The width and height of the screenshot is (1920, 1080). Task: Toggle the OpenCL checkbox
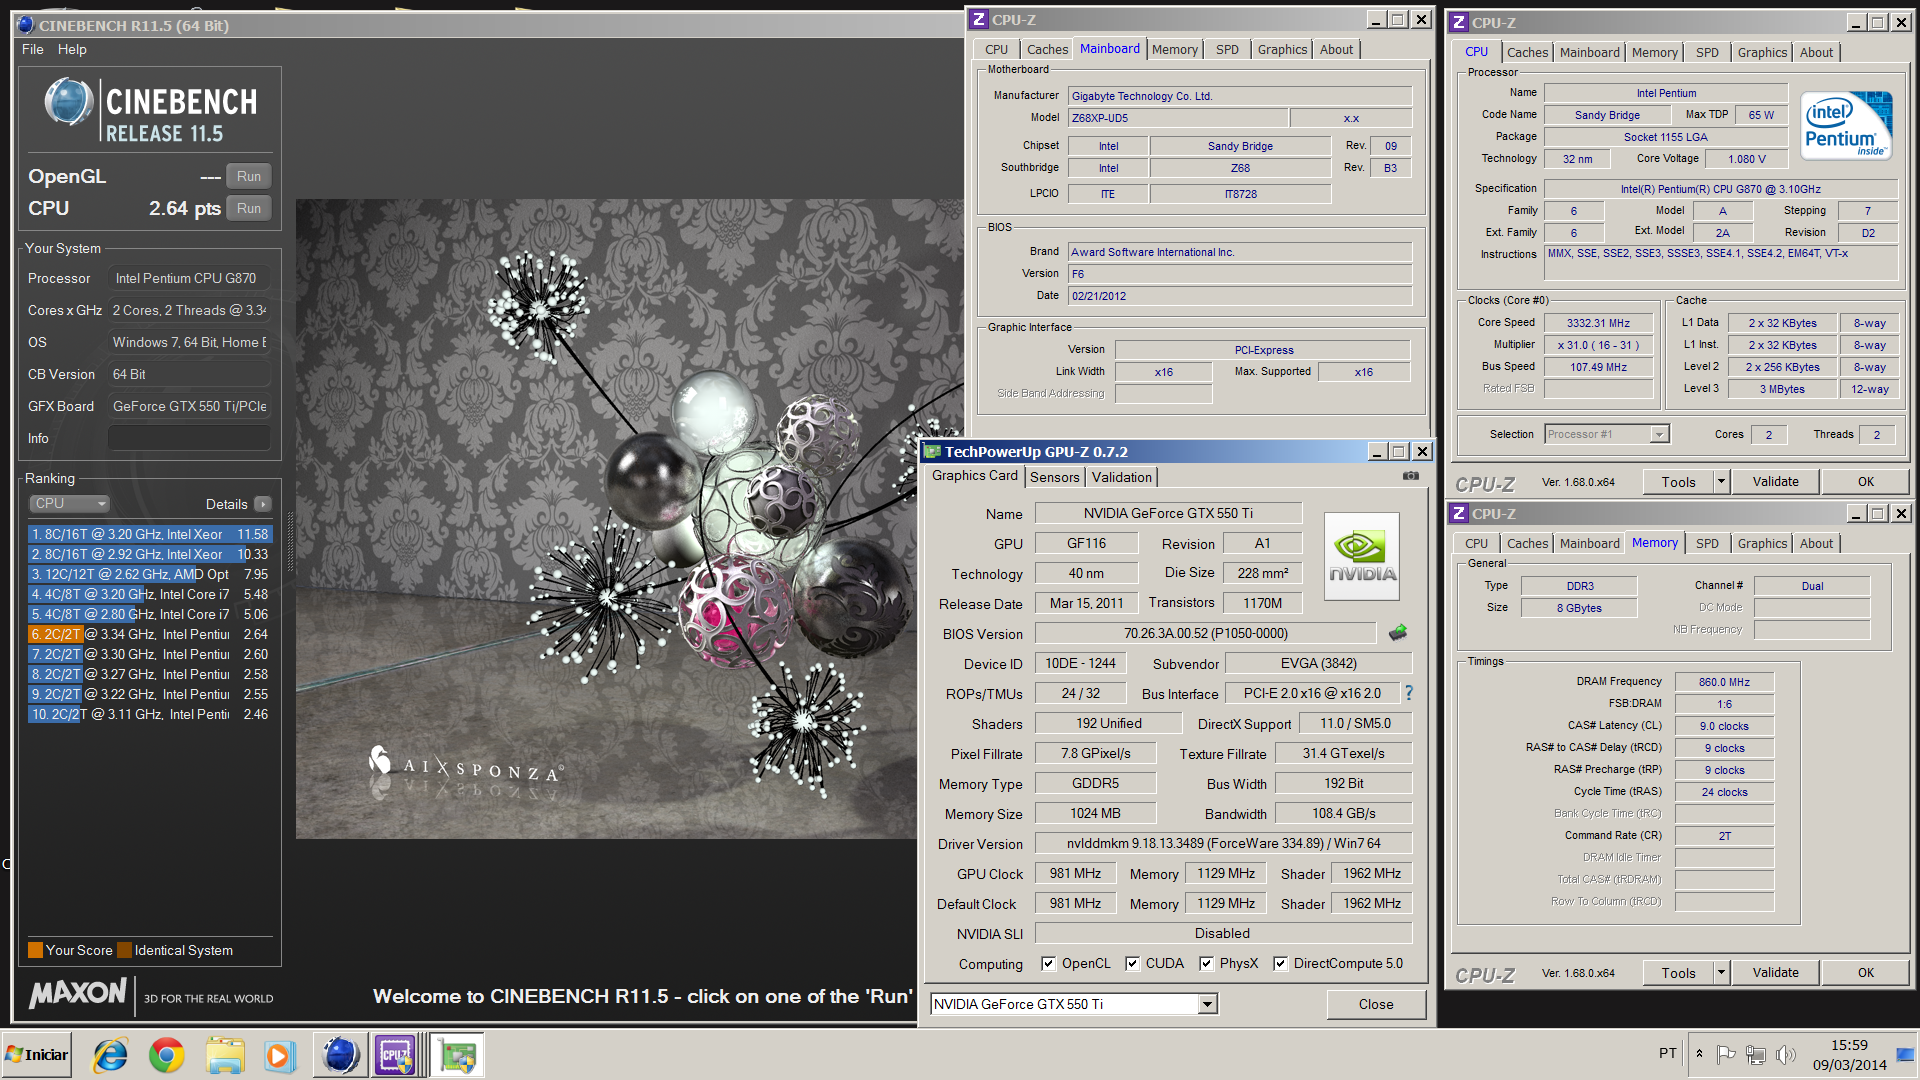coord(1048,963)
